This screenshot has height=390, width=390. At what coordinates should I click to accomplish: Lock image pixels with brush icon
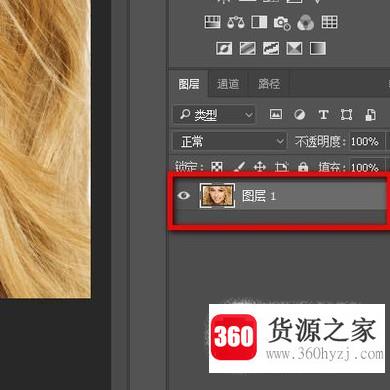[239, 167]
